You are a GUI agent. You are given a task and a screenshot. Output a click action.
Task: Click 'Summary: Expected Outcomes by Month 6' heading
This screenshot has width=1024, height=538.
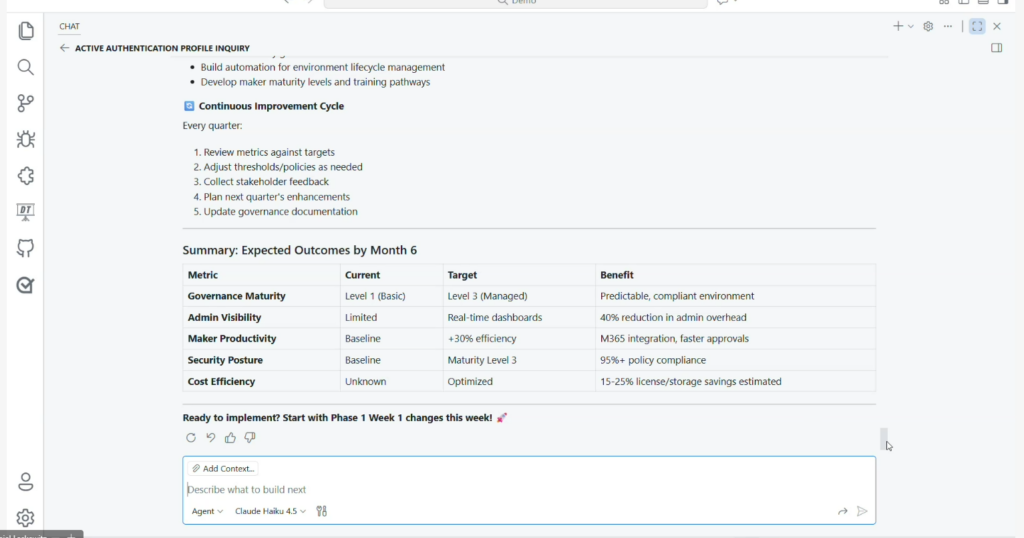(299, 250)
